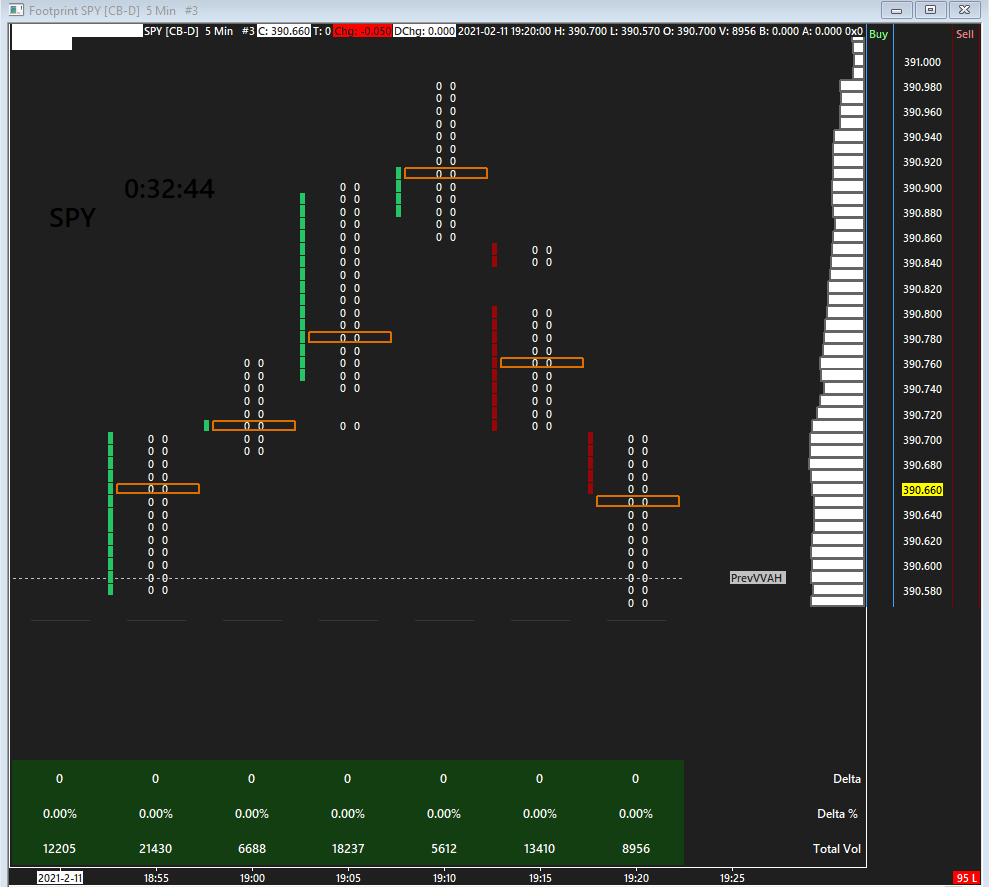This screenshot has width=990, height=887.
Task: Click the Delta row label
Action: [x=847, y=779]
